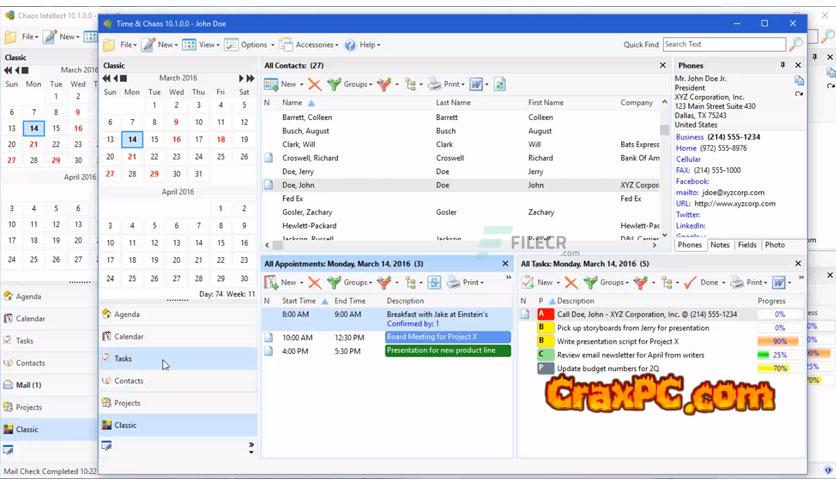This screenshot has width=836, height=484.
Task: Pin the Phones panel
Action: pos(783,65)
